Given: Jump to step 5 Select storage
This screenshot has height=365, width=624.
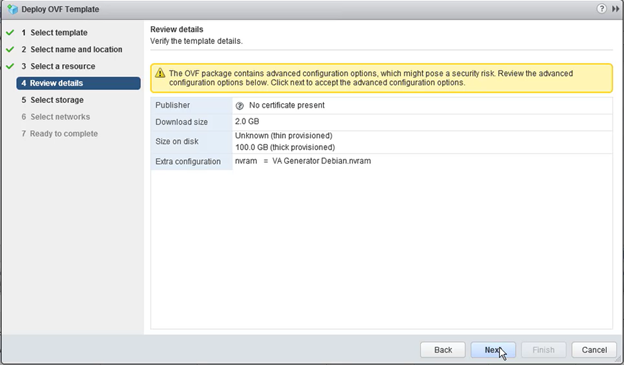Looking at the screenshot, I should pos(53,100).
